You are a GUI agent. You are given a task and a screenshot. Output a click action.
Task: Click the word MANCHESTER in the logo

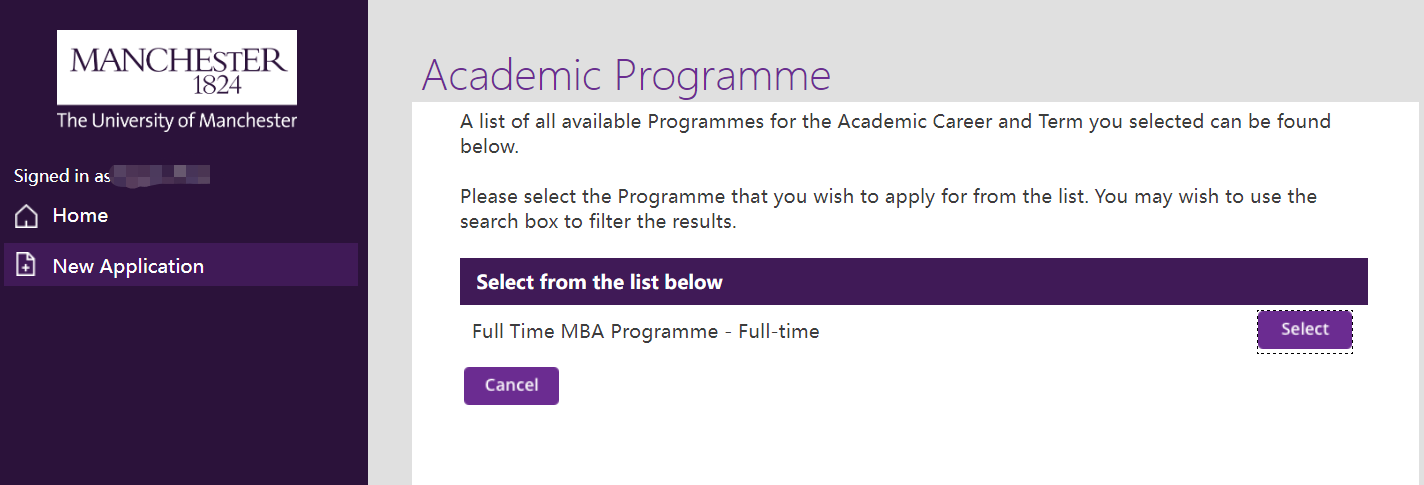click(x=178, y=59)
